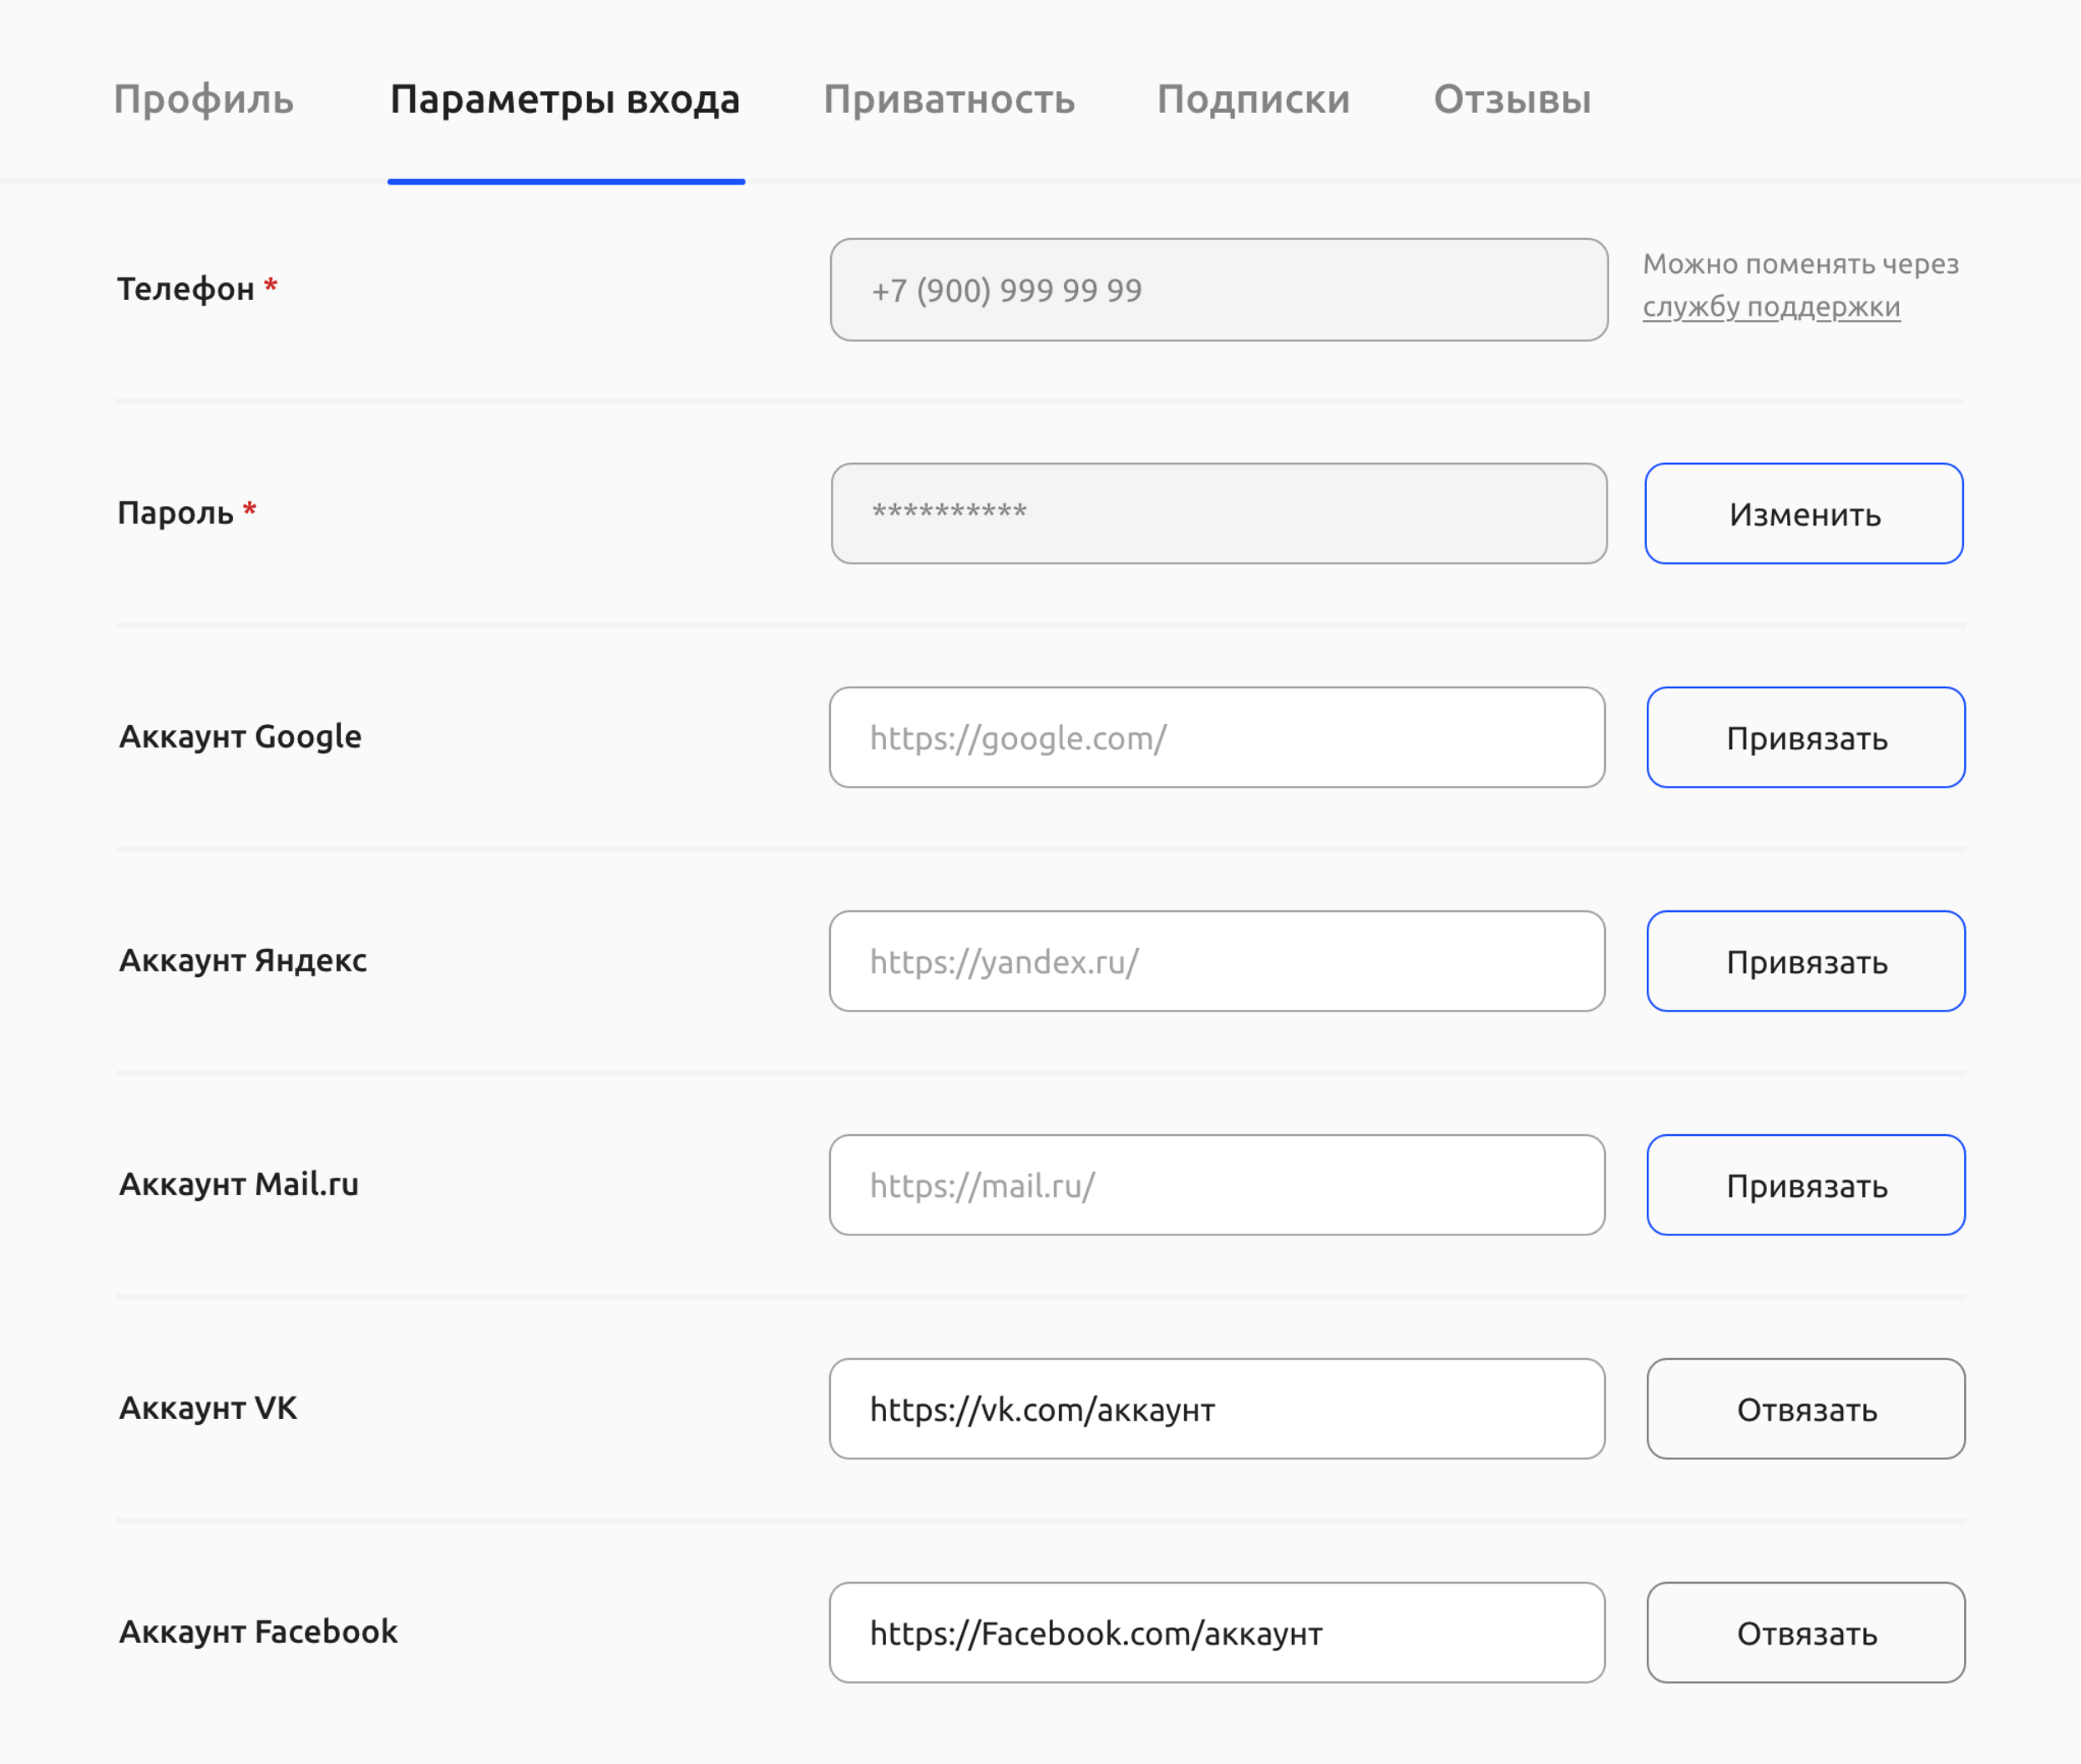The image size is (2081, 1764).
Task: Click the Facebook account URL field
Action: point(1216,1634)
